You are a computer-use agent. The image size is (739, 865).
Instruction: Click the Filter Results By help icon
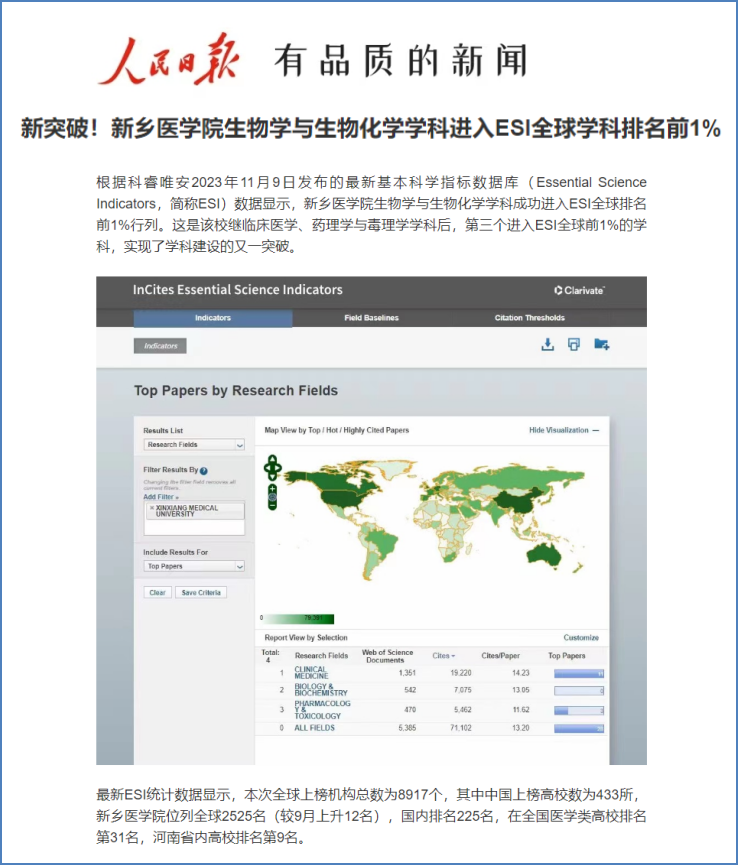click(204, 470)
